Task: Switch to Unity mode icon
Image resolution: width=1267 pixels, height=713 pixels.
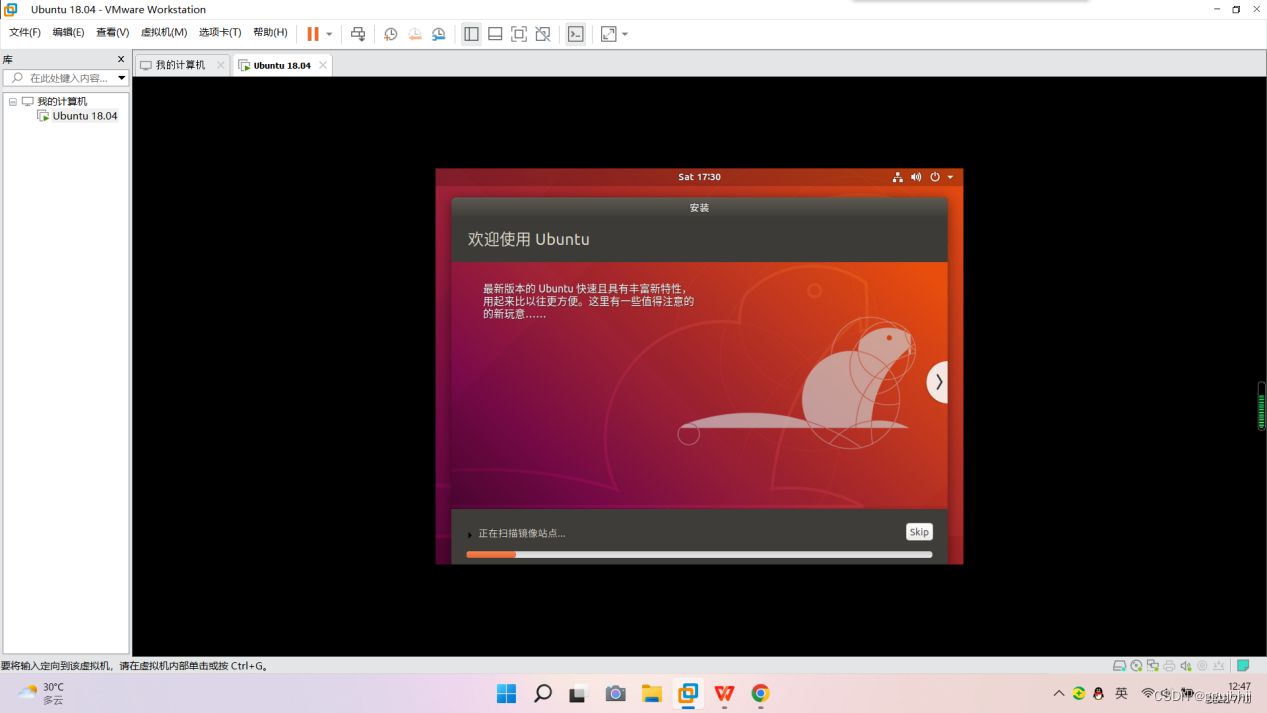Action: pos(543,34)
